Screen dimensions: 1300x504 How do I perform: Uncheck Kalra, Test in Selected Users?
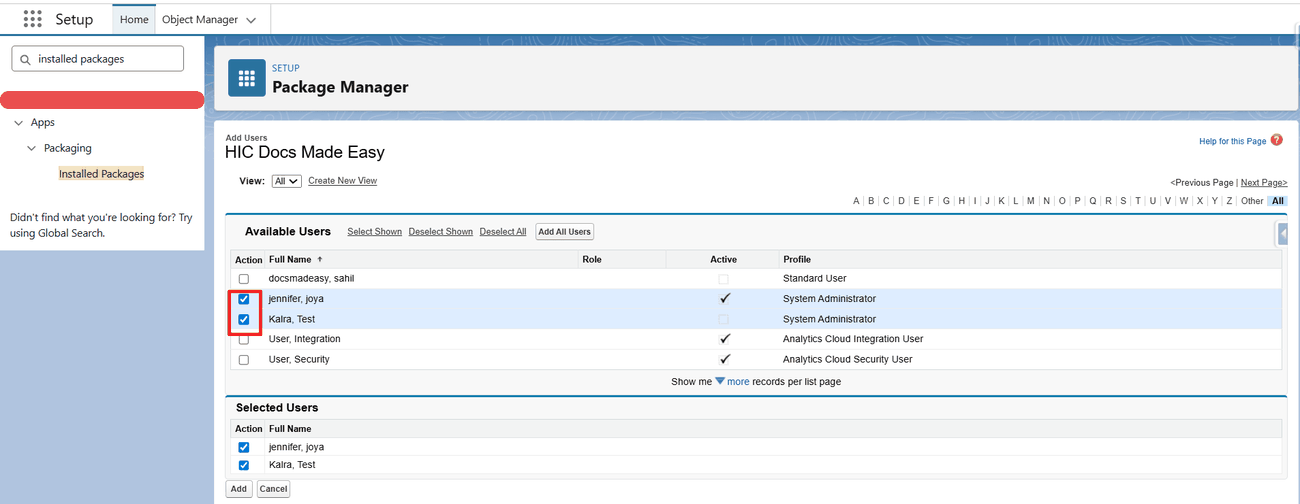point(244,465)
